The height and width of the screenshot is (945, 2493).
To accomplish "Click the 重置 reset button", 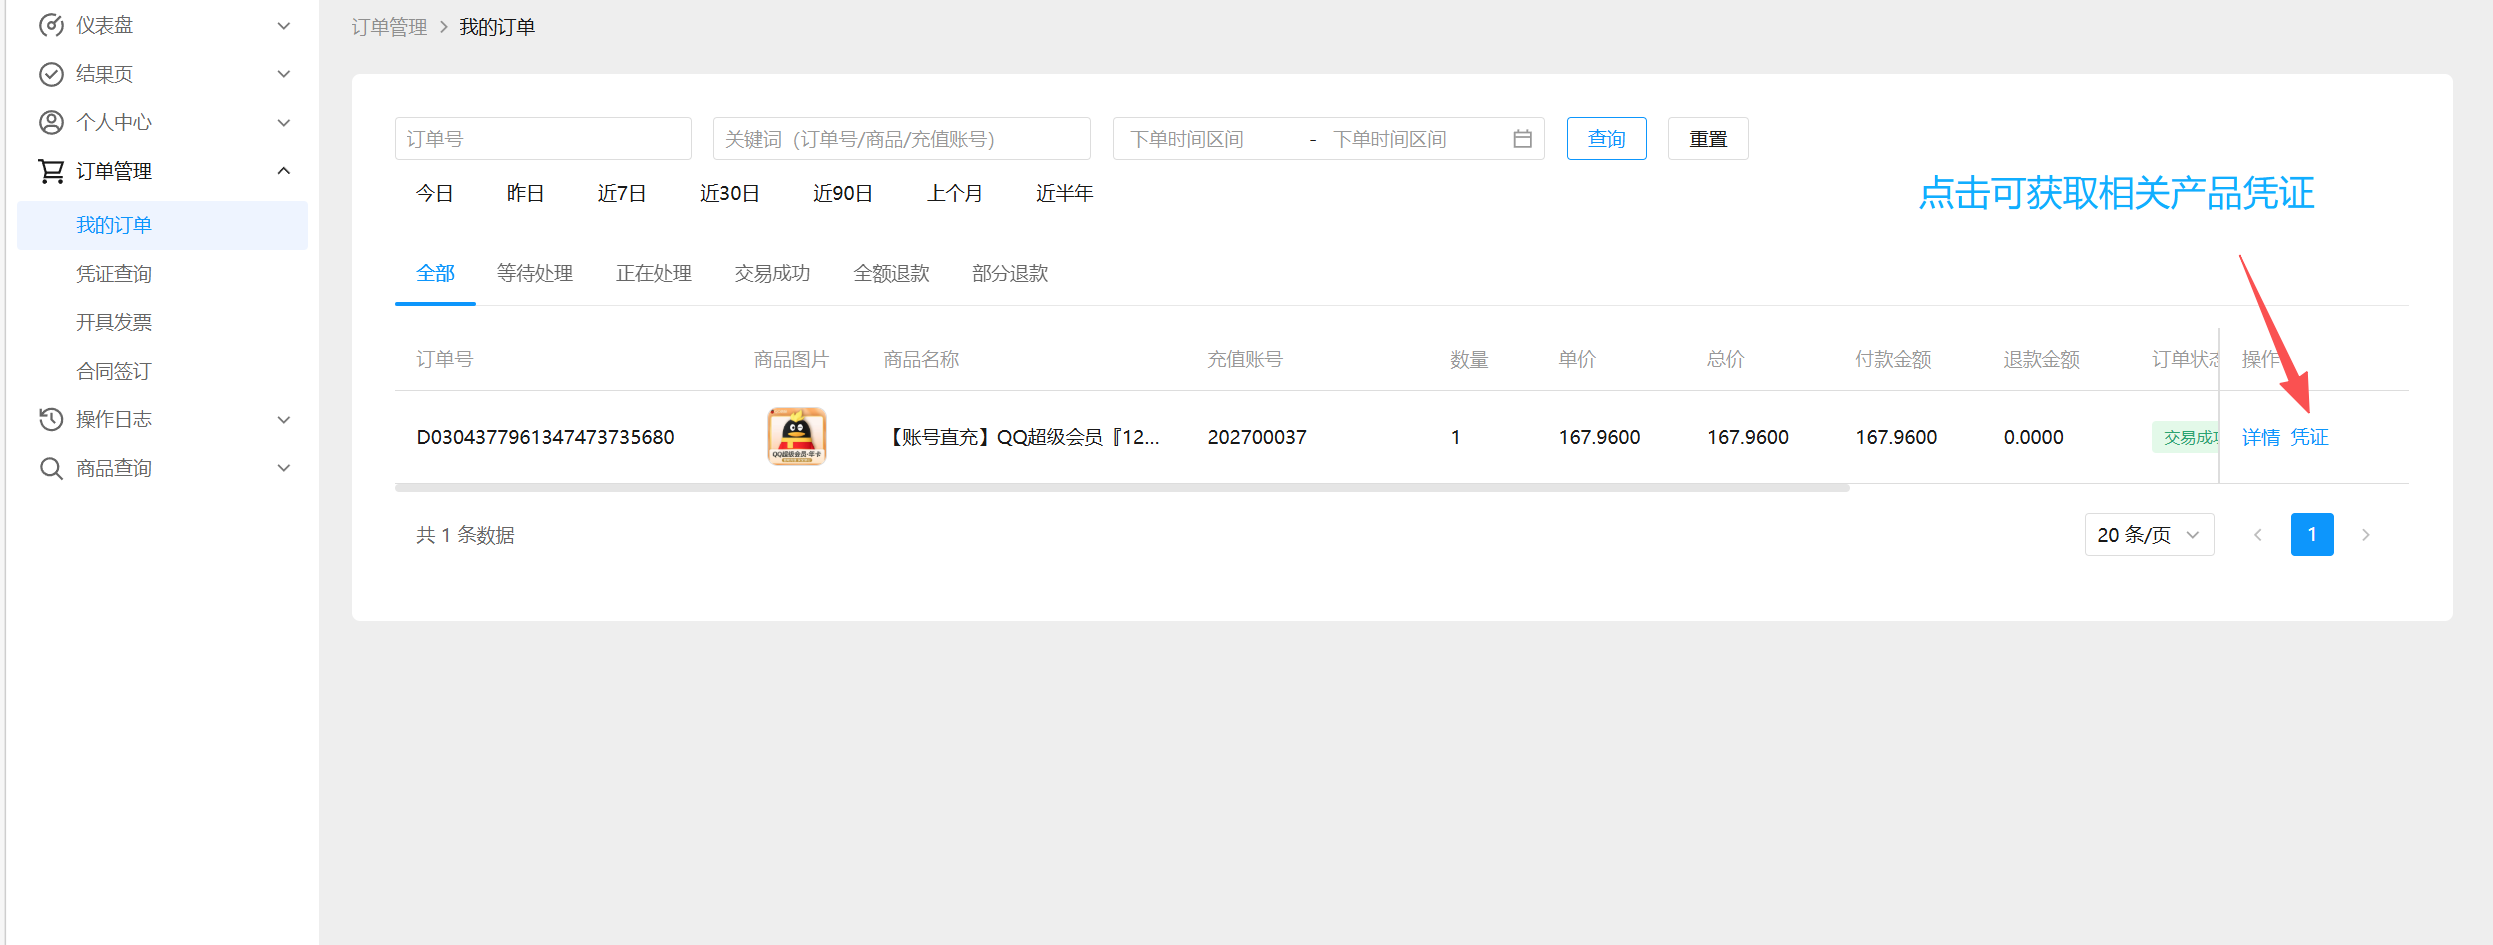I will pos(1708,139).
